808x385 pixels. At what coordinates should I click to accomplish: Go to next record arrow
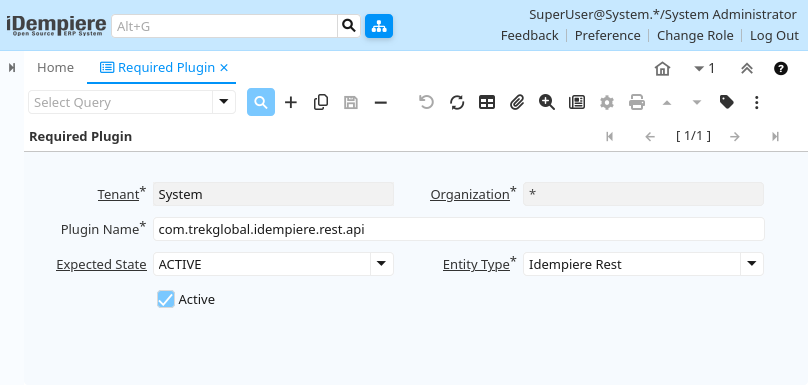tap(735, 137)
